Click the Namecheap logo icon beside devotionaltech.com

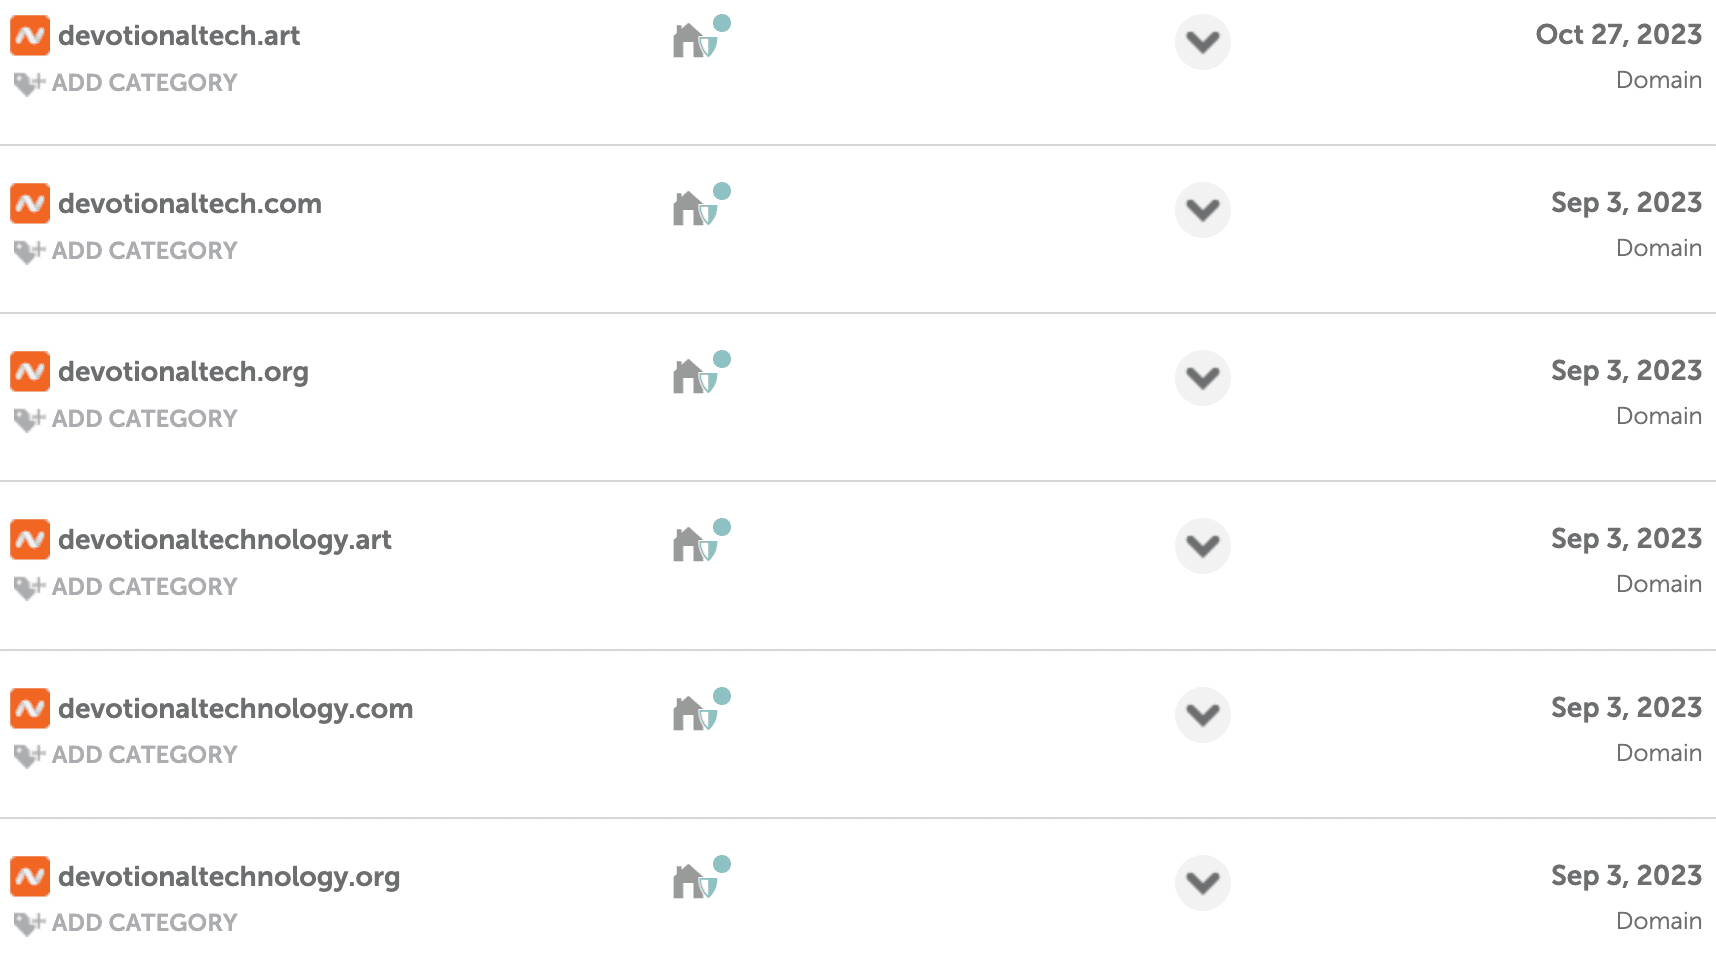30,204
